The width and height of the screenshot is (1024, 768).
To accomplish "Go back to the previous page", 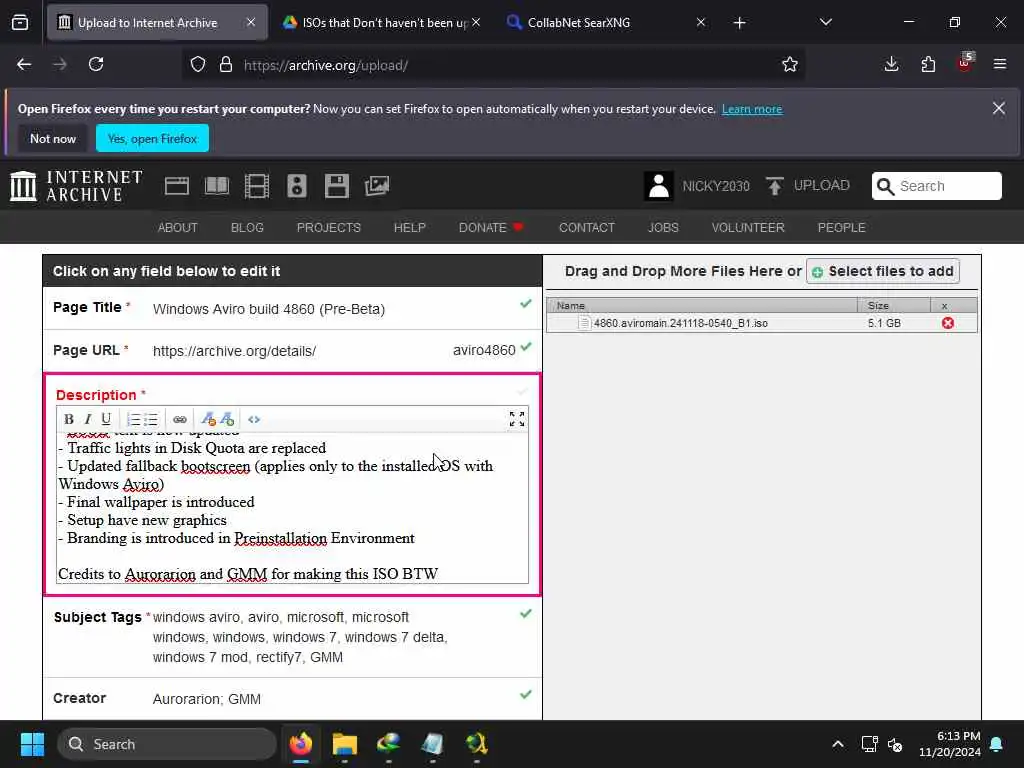I will [24, 64].
